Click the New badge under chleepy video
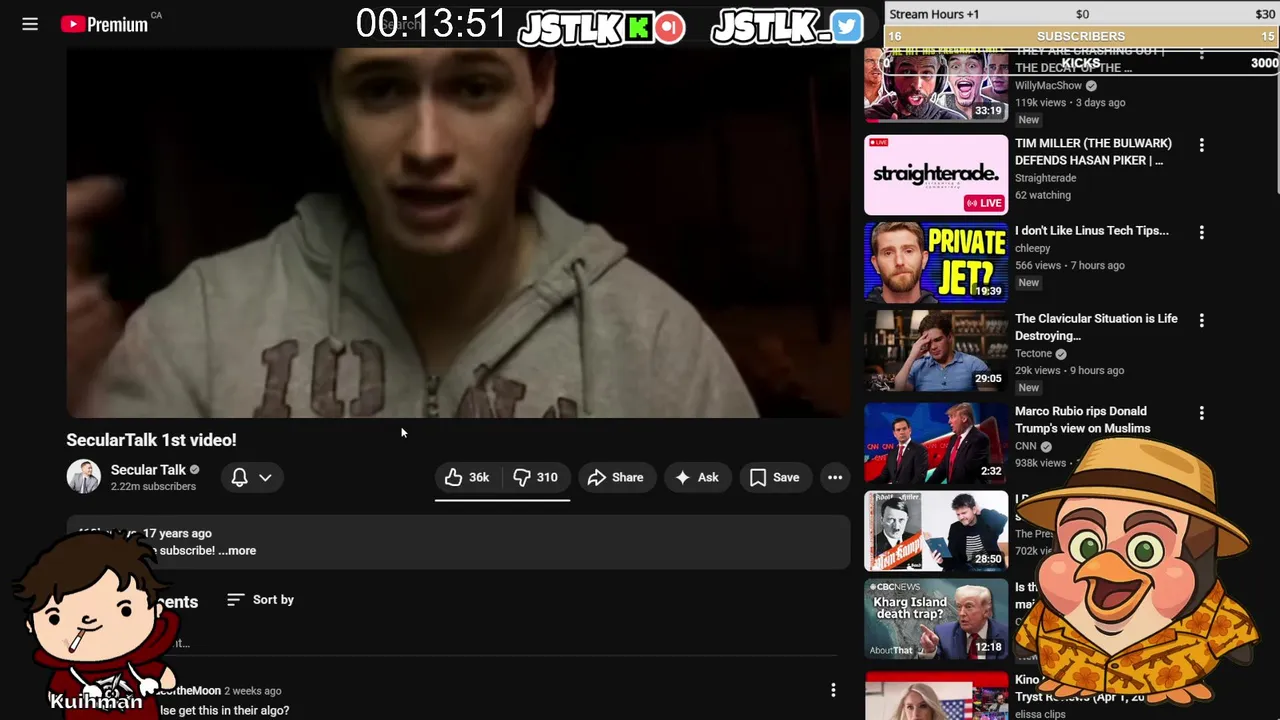The image size is (1280, 720). pyautogui.click(x=1029, y=283)
